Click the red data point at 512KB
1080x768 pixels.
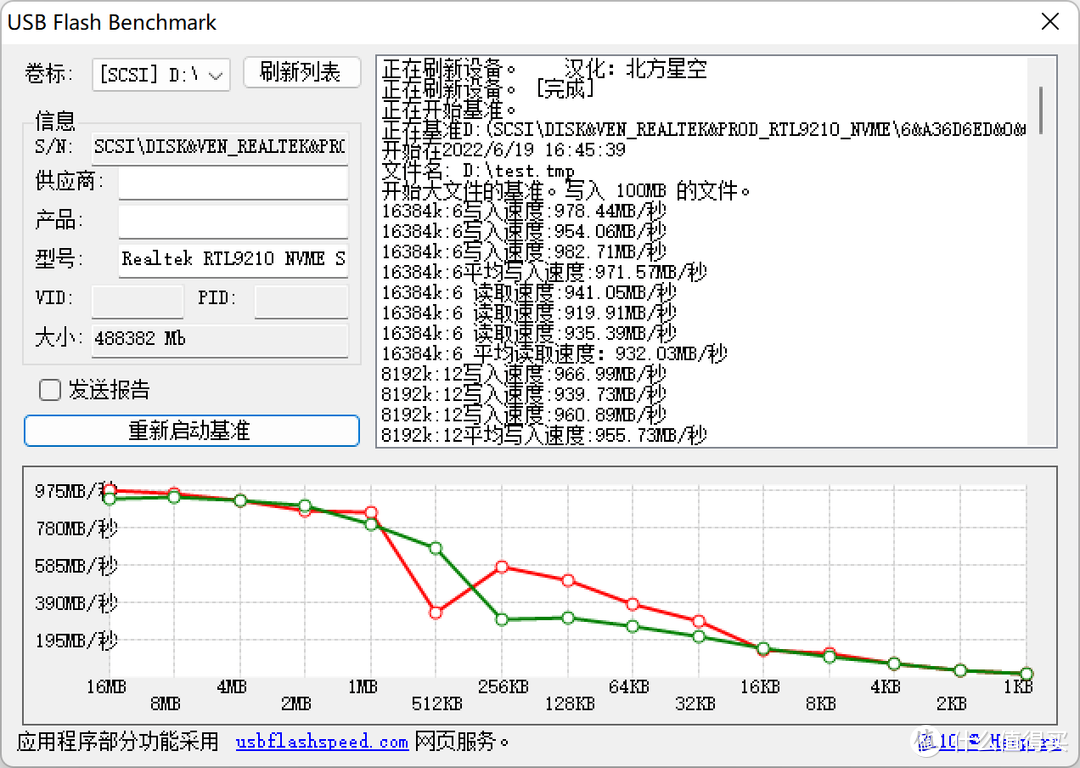coord(435,612)
